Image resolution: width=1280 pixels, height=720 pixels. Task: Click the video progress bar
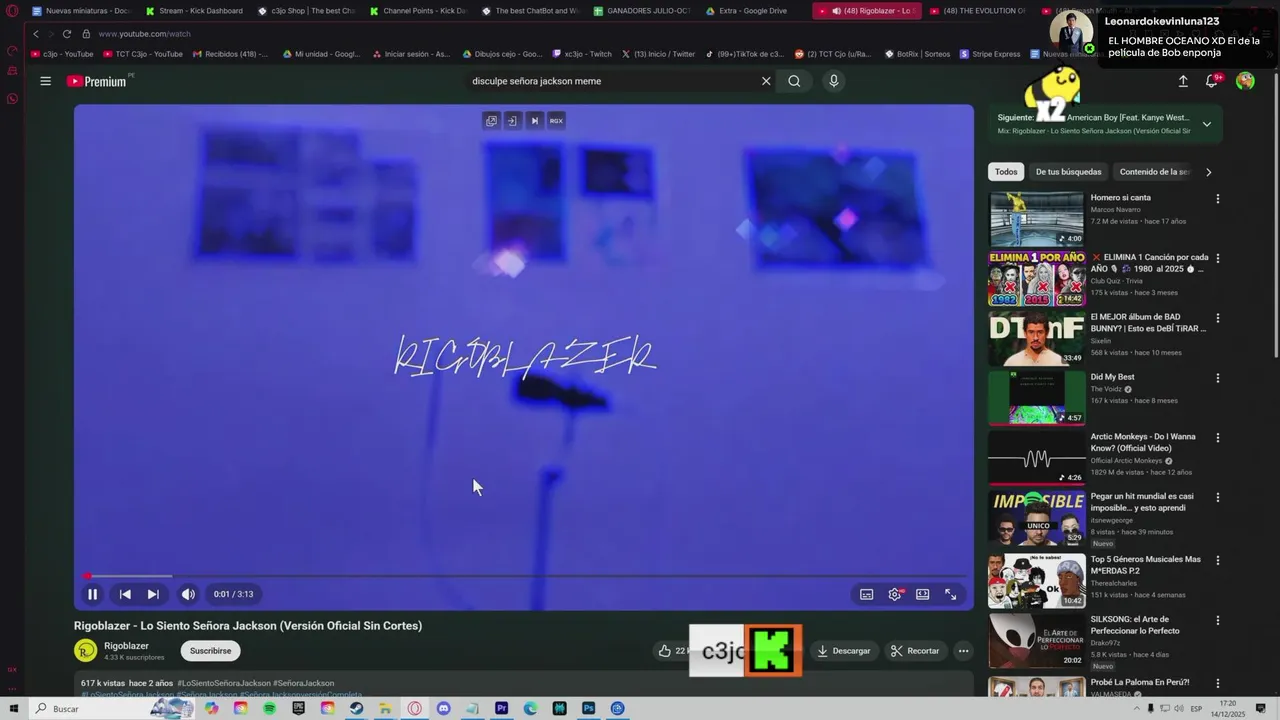(x=524, y=576)
